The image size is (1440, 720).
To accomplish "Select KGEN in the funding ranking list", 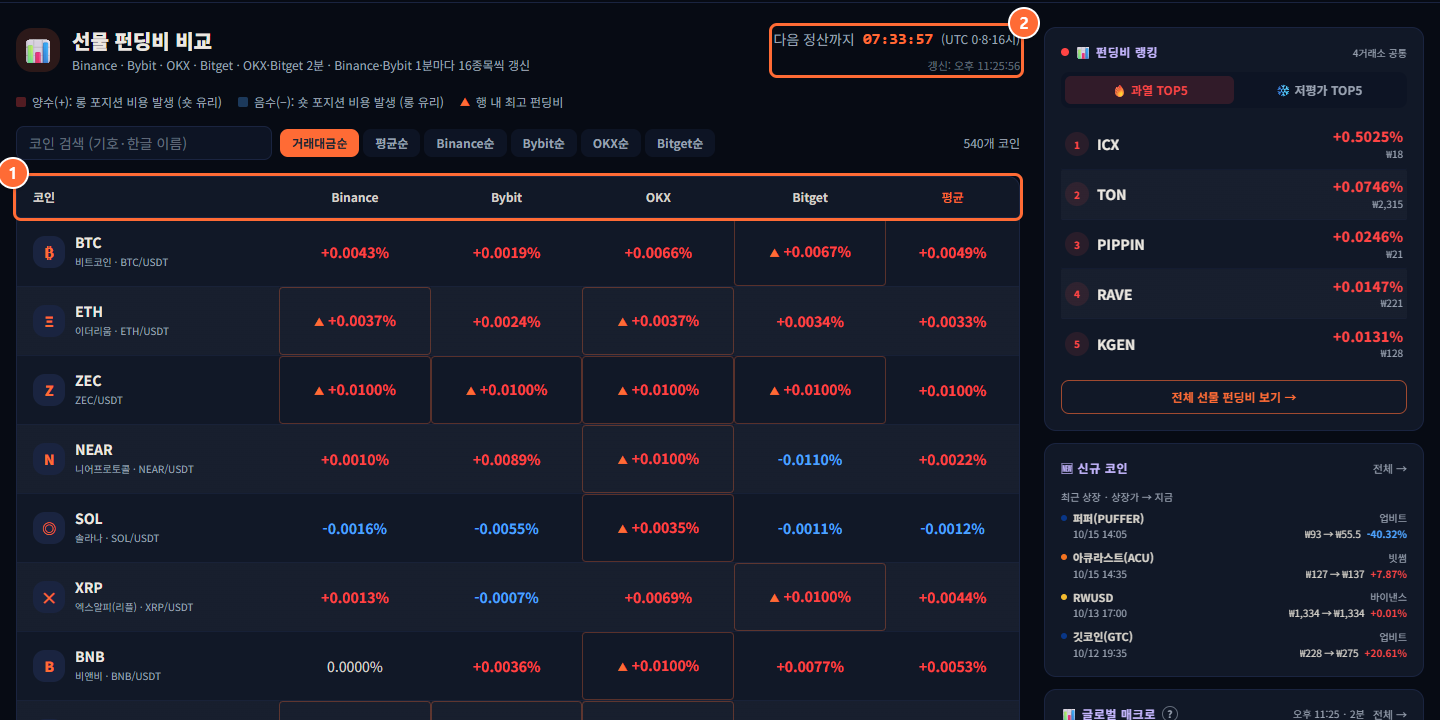I will click(1234, 344).
